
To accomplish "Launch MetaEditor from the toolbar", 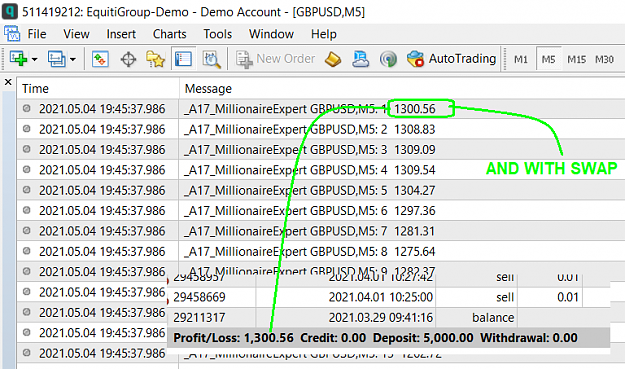I will click(x=333, y=59).
